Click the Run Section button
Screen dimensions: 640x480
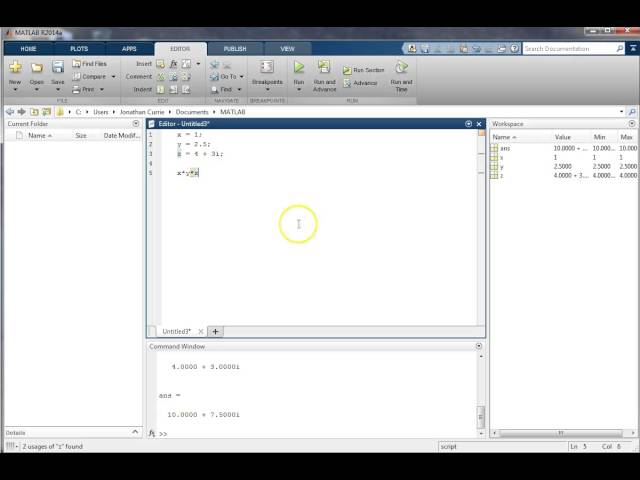point(363,70)
